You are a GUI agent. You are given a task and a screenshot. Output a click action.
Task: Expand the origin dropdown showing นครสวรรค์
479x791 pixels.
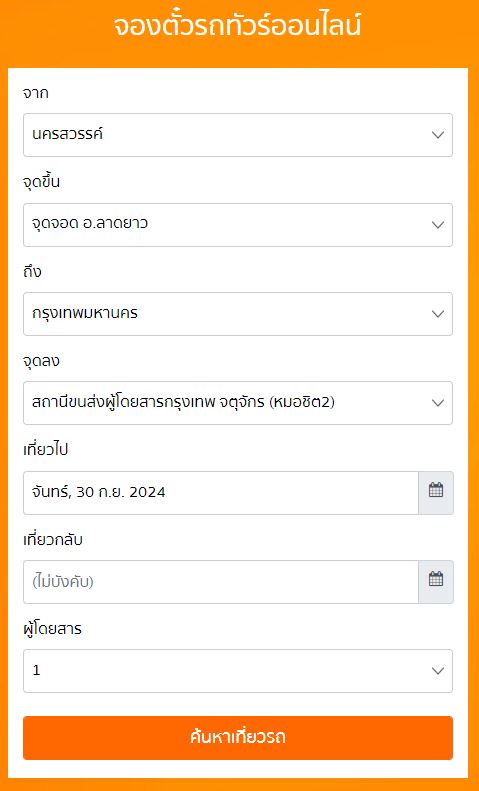[238, 135]
